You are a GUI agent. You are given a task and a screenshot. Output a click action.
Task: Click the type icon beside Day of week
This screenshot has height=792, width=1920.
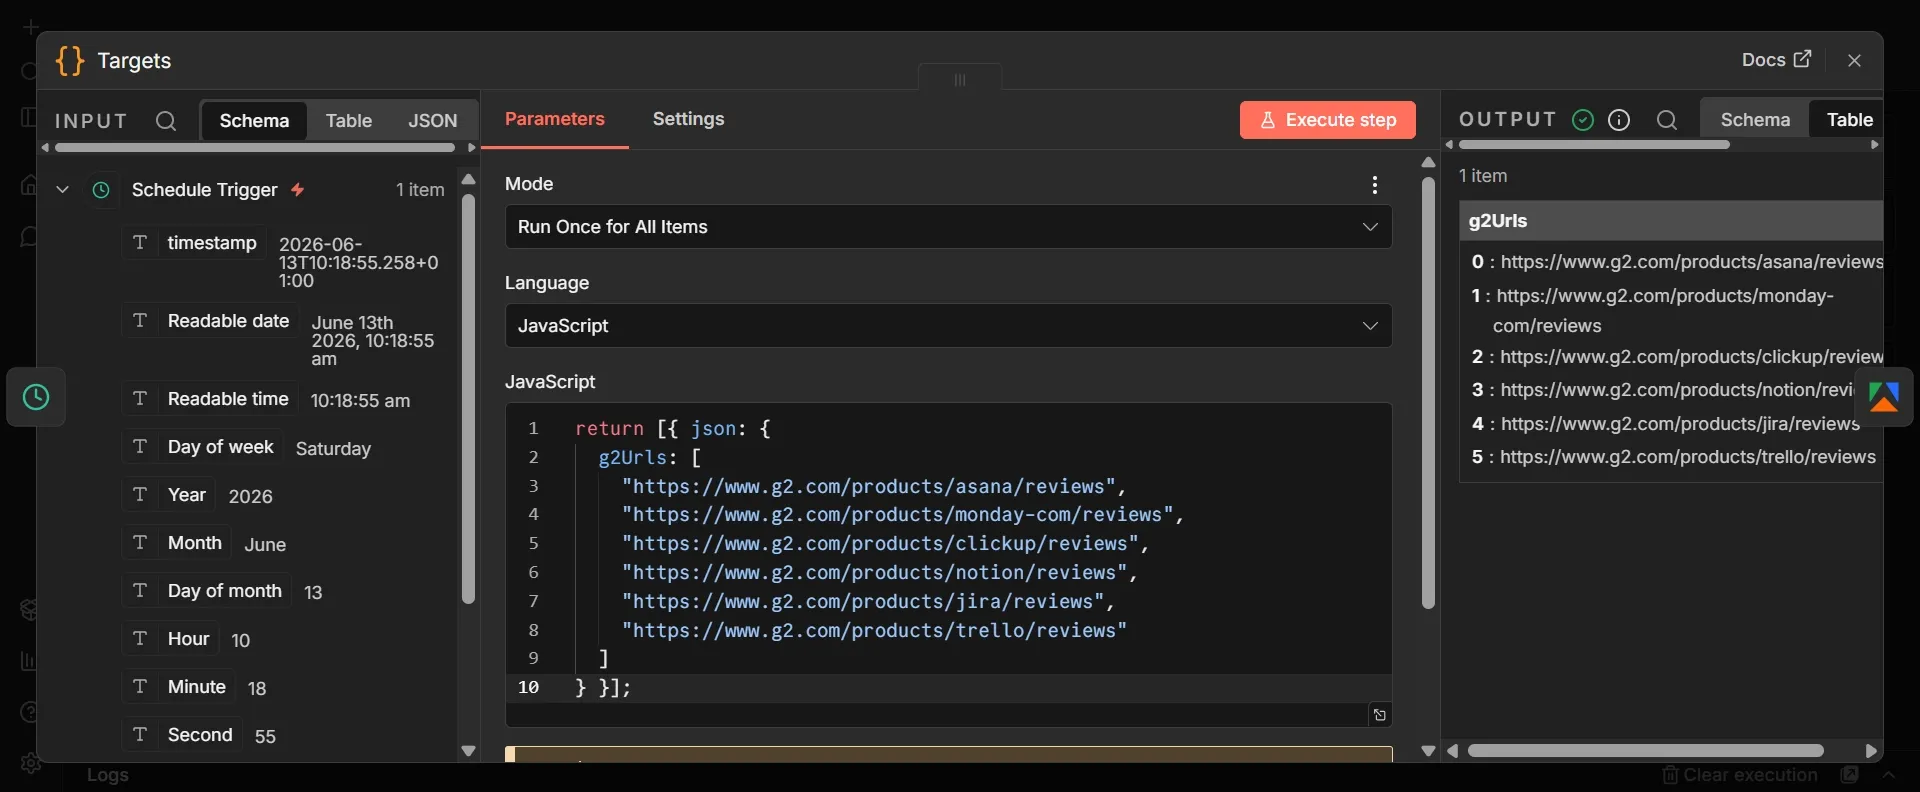[140, 447]
